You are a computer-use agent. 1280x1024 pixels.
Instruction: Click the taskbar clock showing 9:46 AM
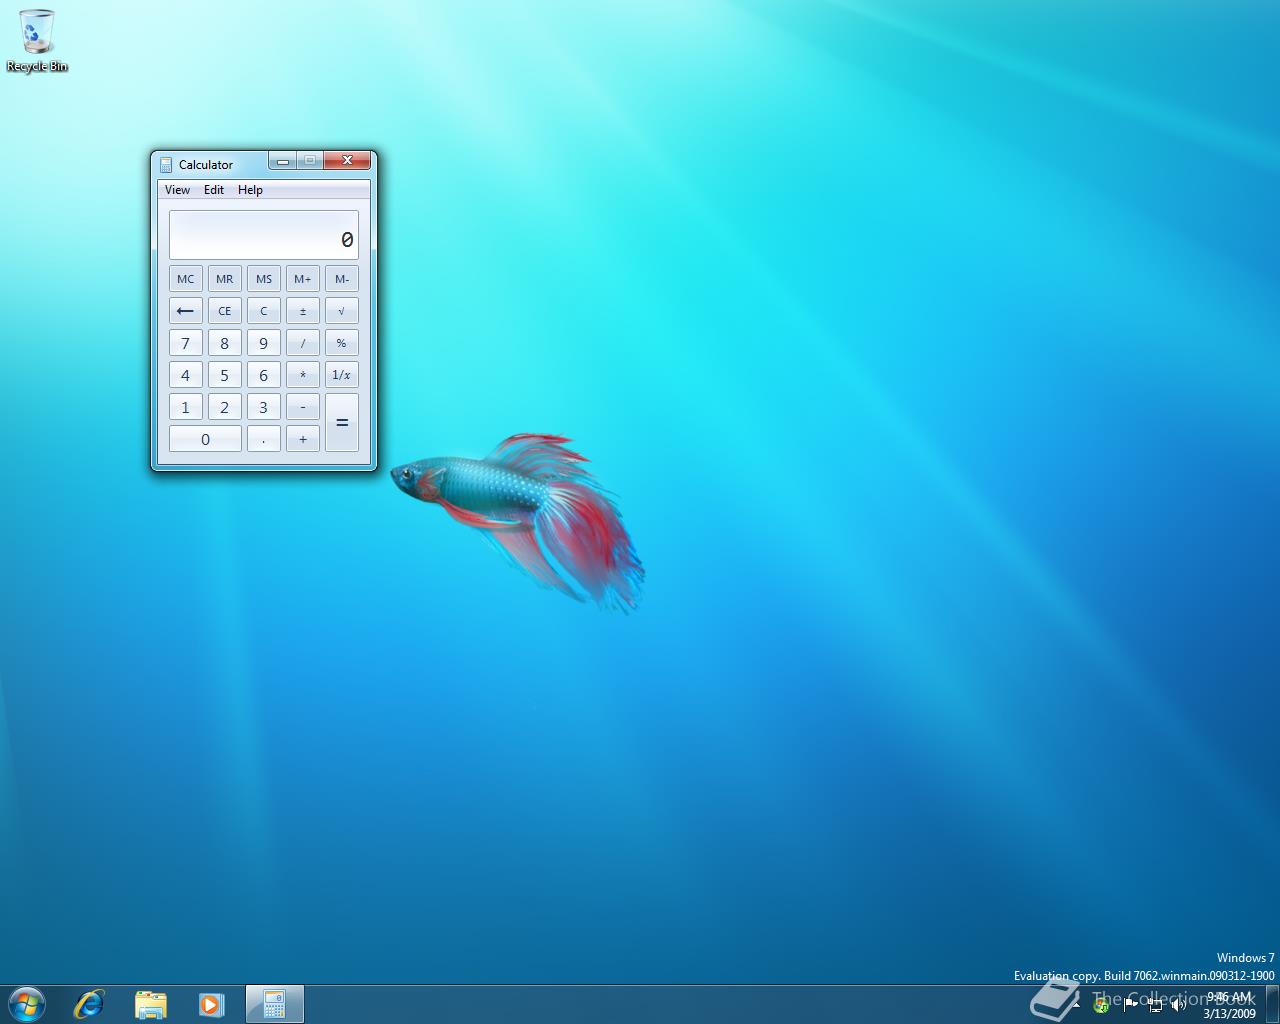(1229, 1005)
